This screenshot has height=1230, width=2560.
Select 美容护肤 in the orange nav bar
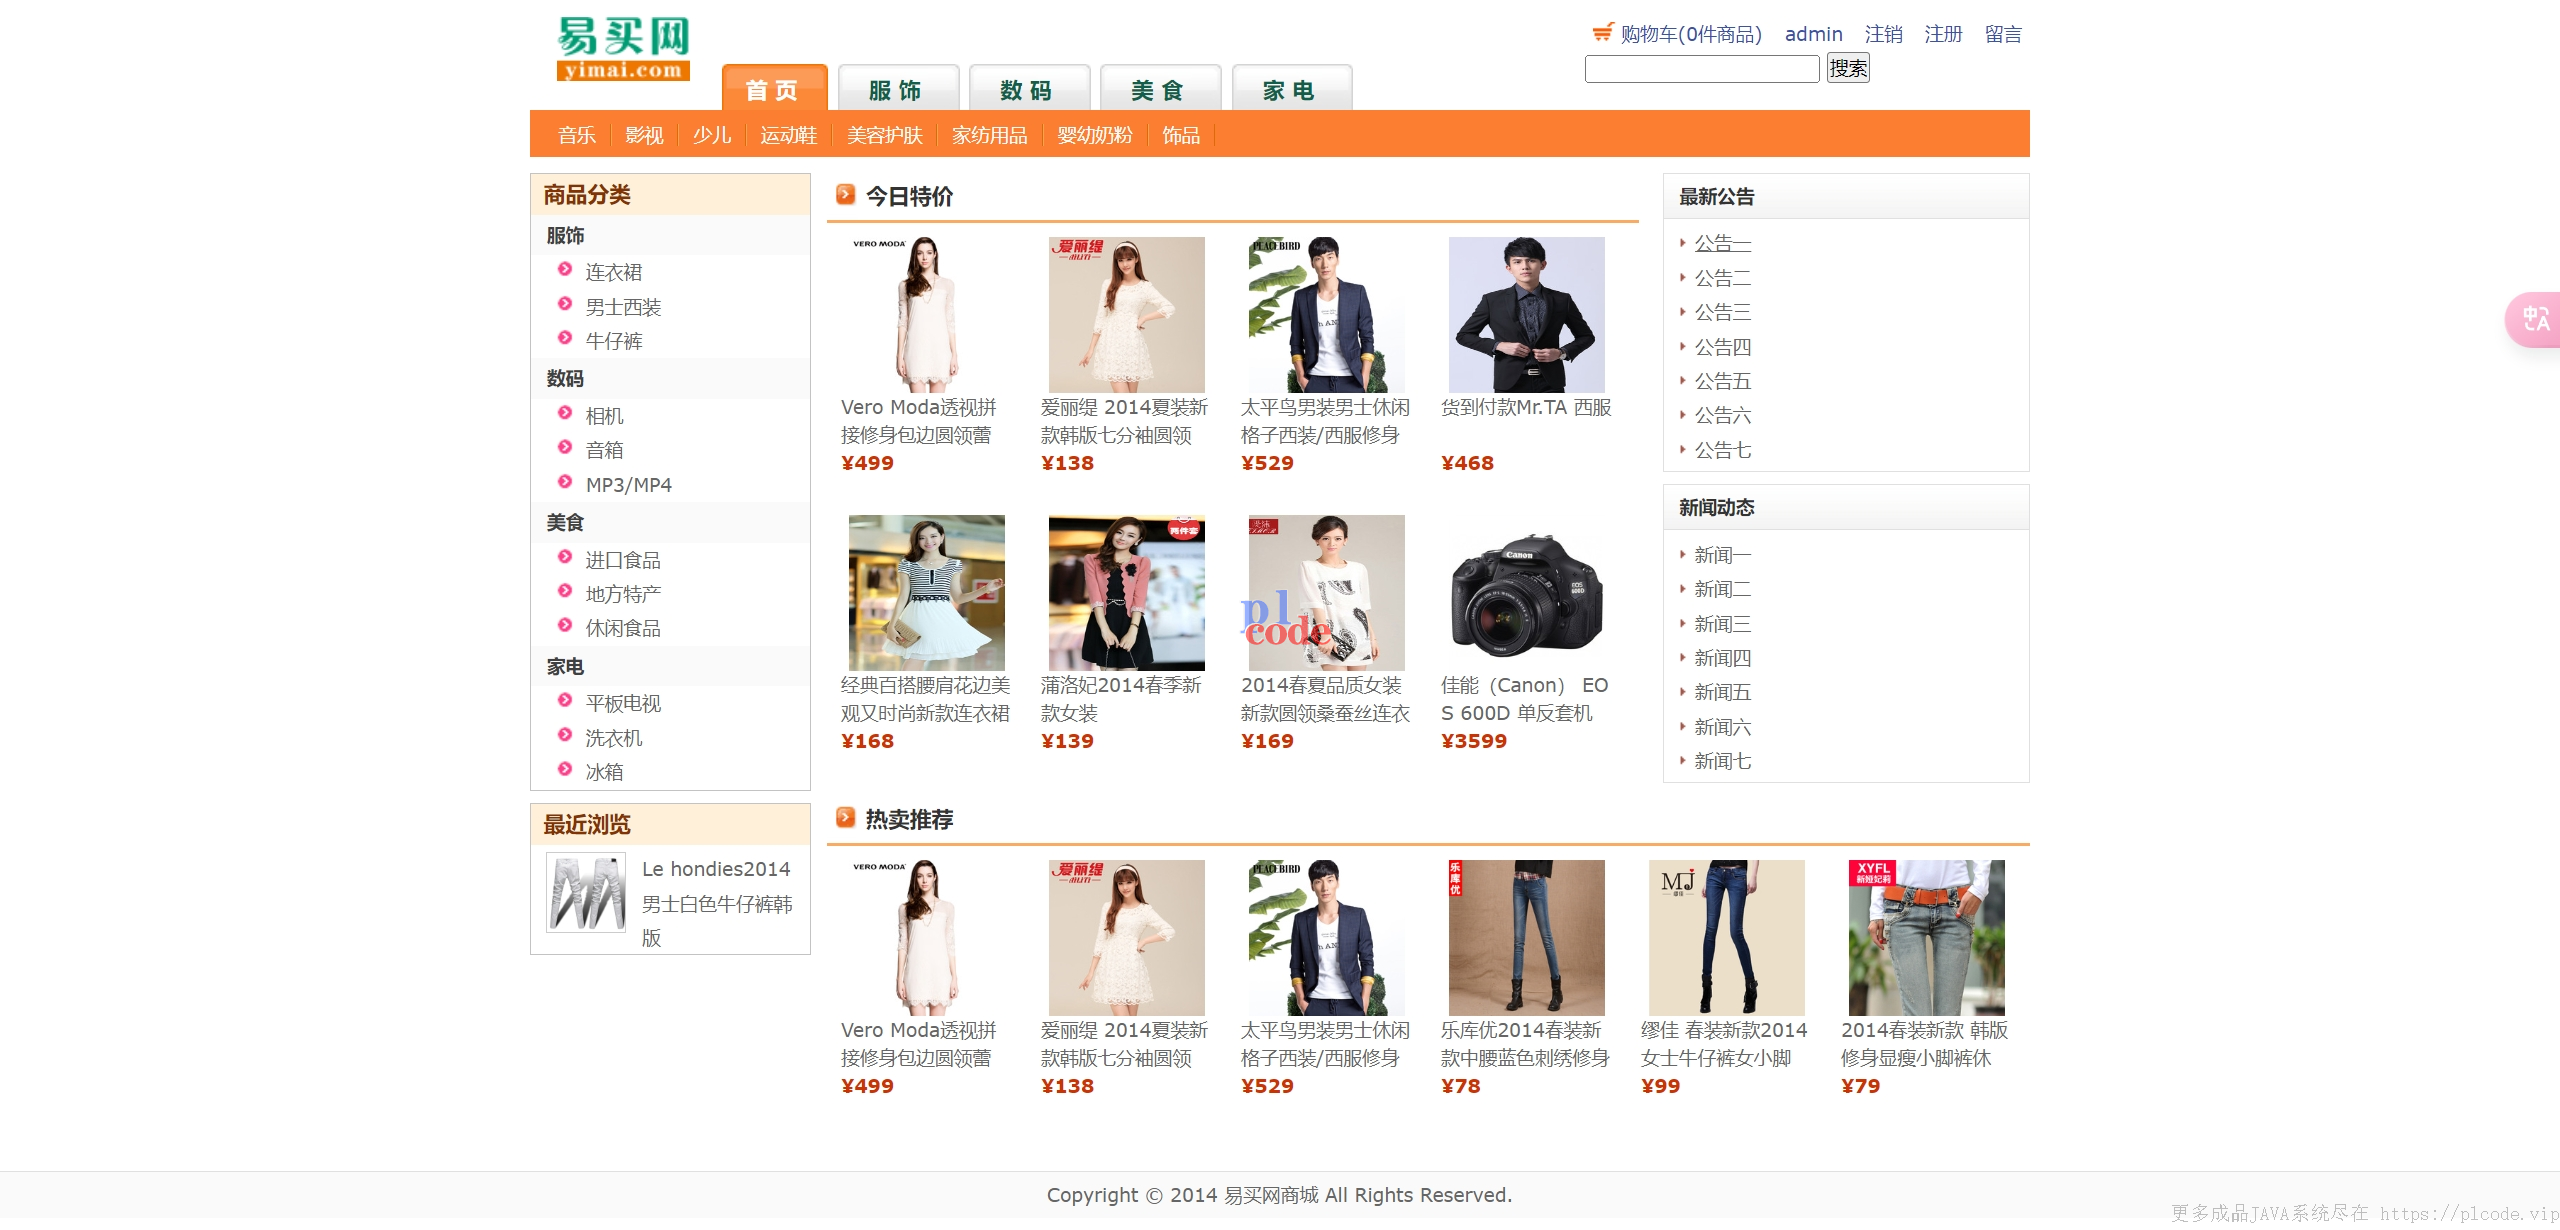[884, 135]
